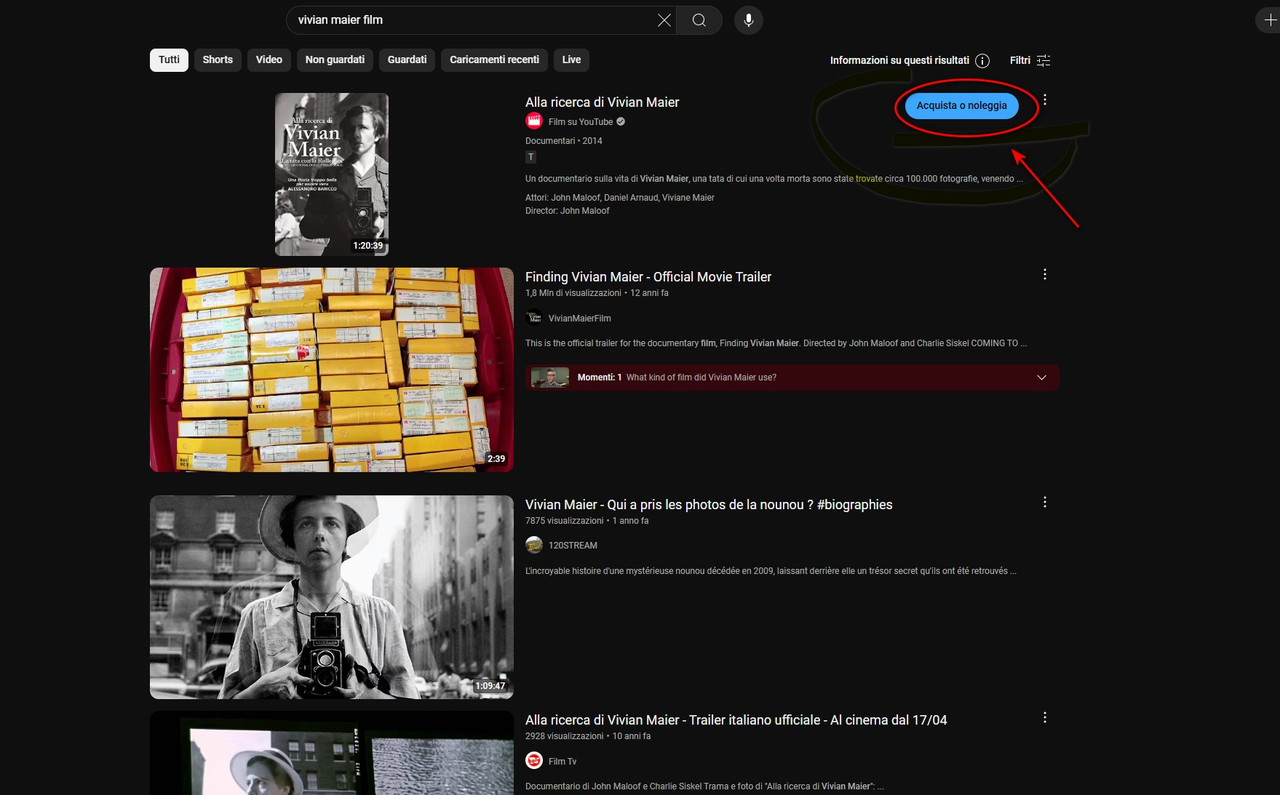Image resolution: width=1280 pixels, height=795 pixels.
Task: Select the 'Caricamenti recenti' filter chip
Action: tap(494, 60)
